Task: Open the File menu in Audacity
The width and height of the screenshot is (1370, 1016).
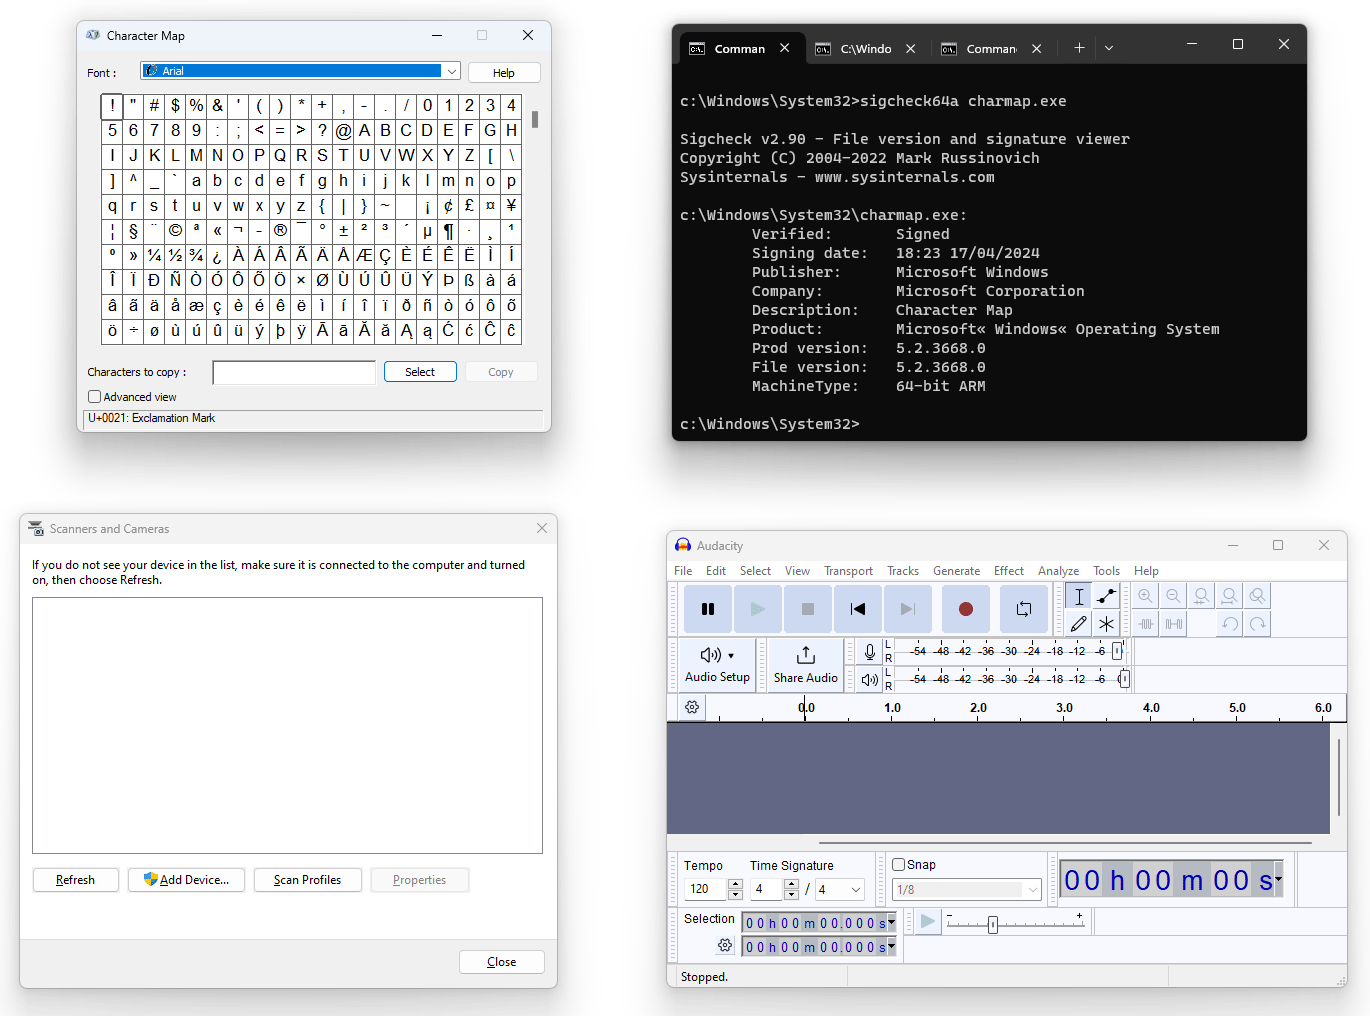Action: pyautogui.click(x=683, y=571)
